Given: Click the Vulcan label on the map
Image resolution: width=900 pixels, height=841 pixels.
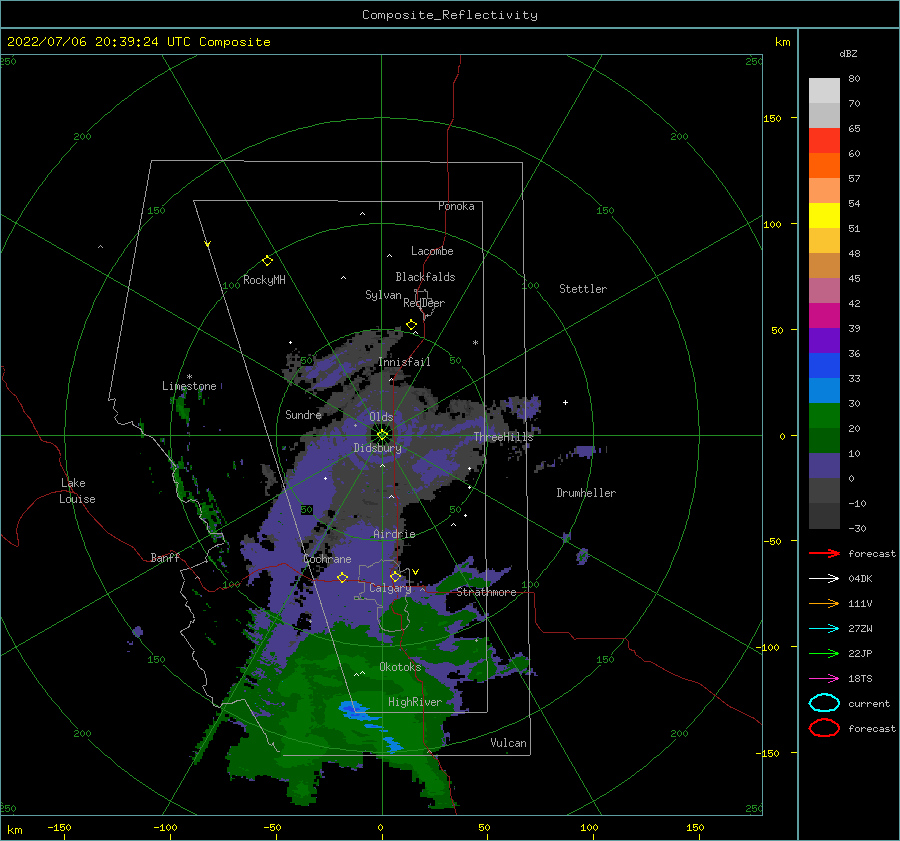Looking at the screenshot, I should [x=509, y=743].
